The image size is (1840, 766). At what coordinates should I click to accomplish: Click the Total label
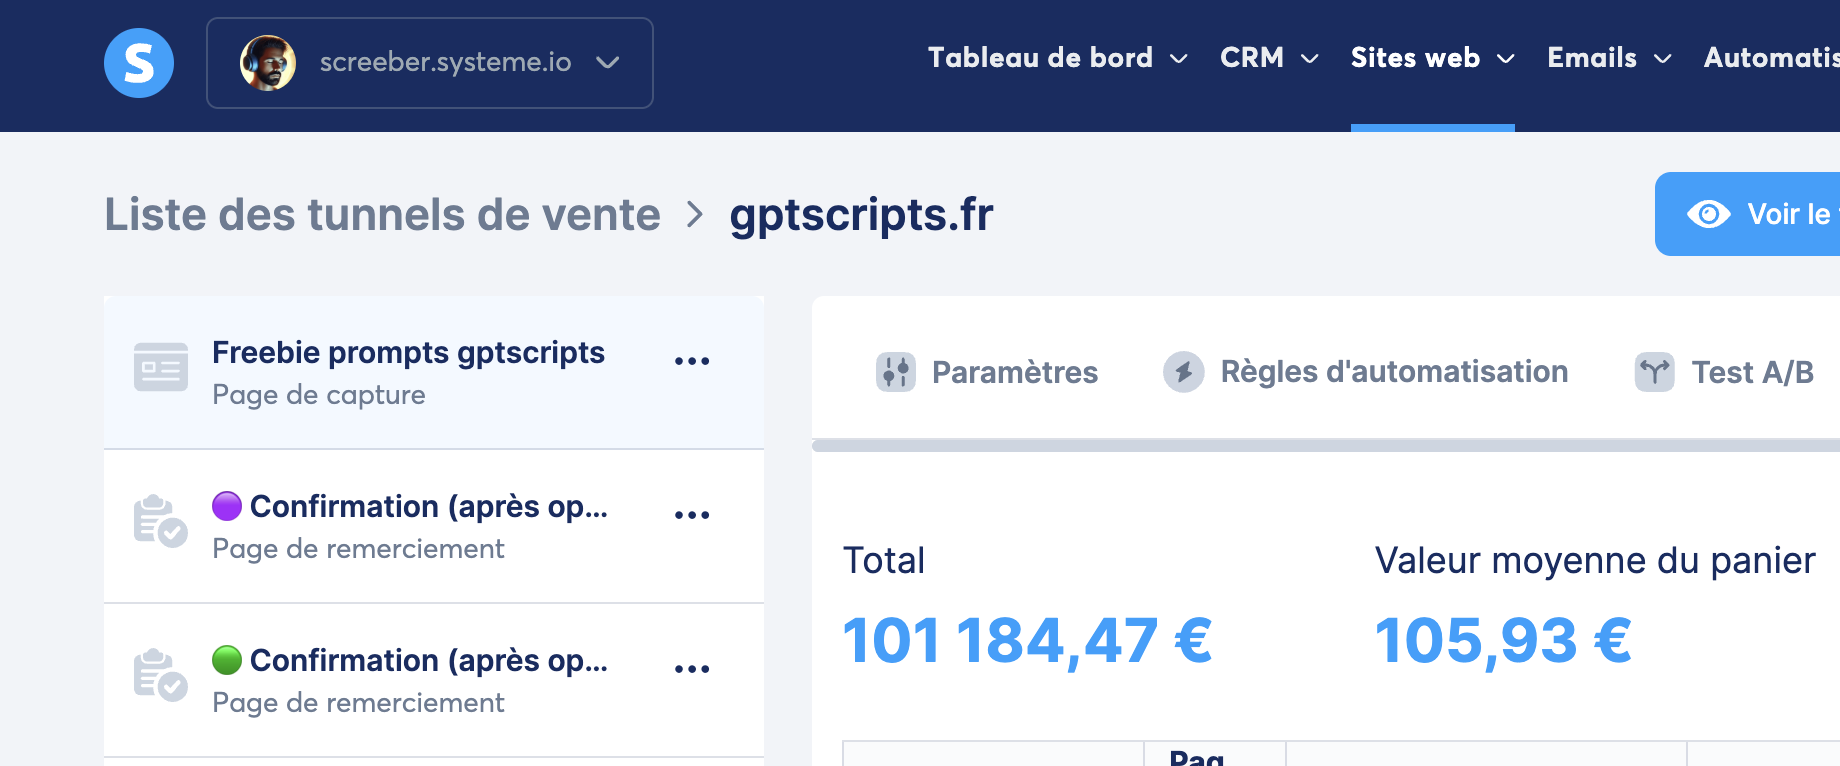[884, 560]
